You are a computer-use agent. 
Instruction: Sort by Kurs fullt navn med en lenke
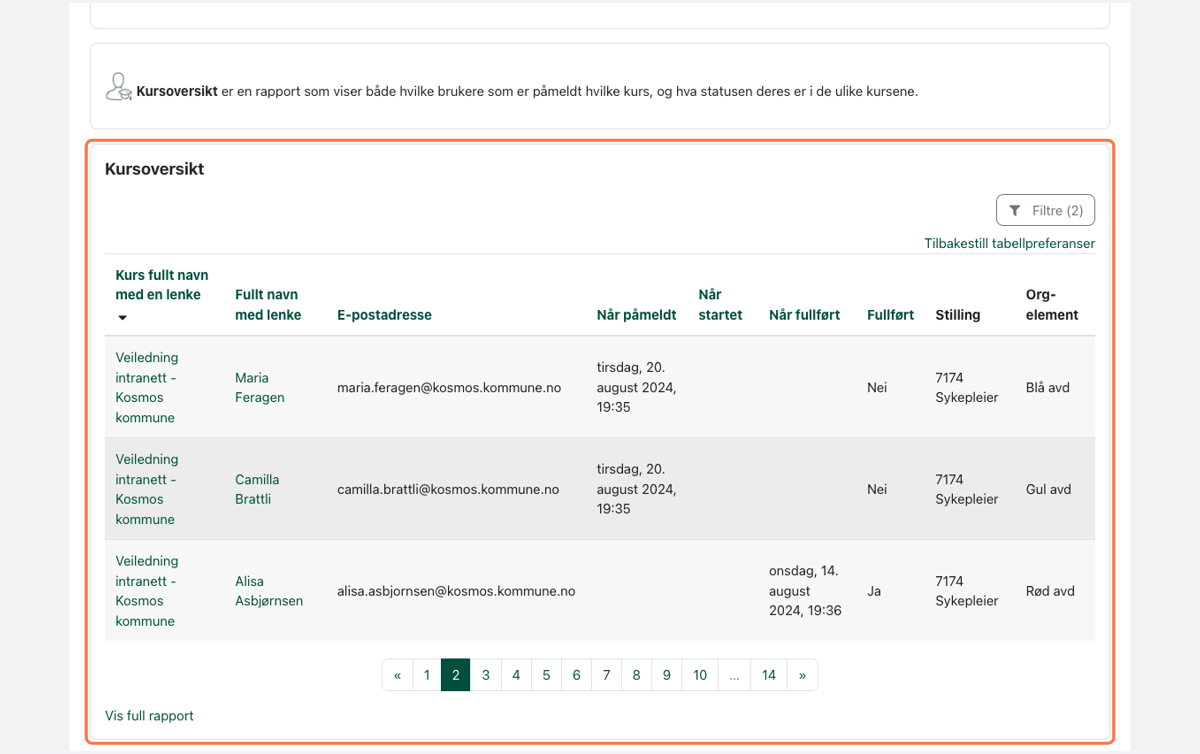click(x=162, y=284)
